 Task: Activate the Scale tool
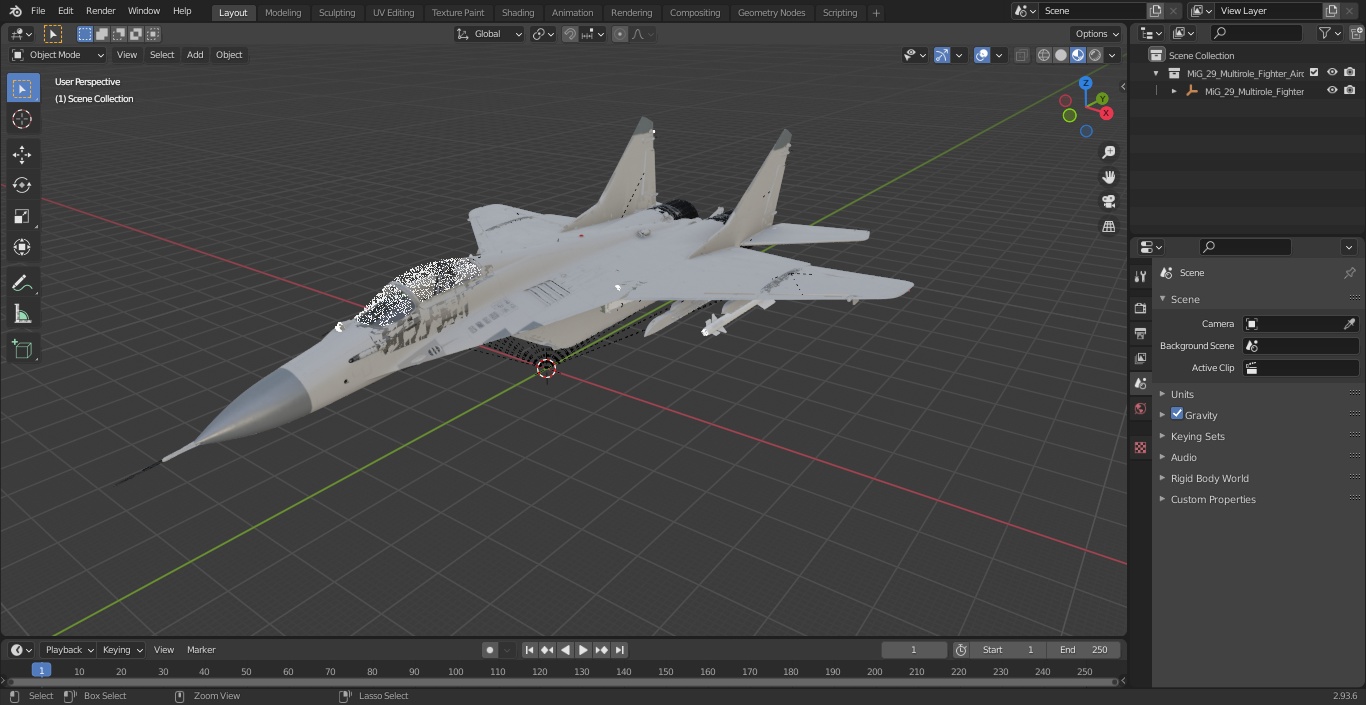[22, 216]
